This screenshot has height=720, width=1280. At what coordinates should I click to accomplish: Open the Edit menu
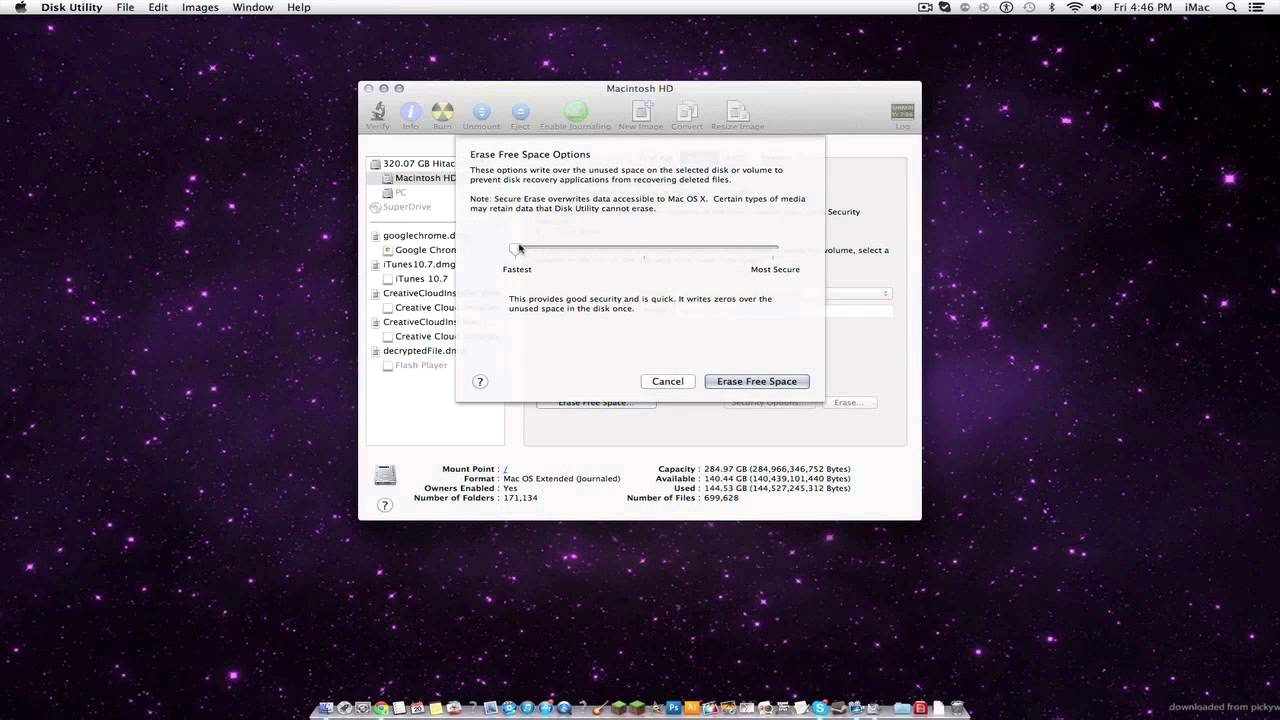[158, 7]
